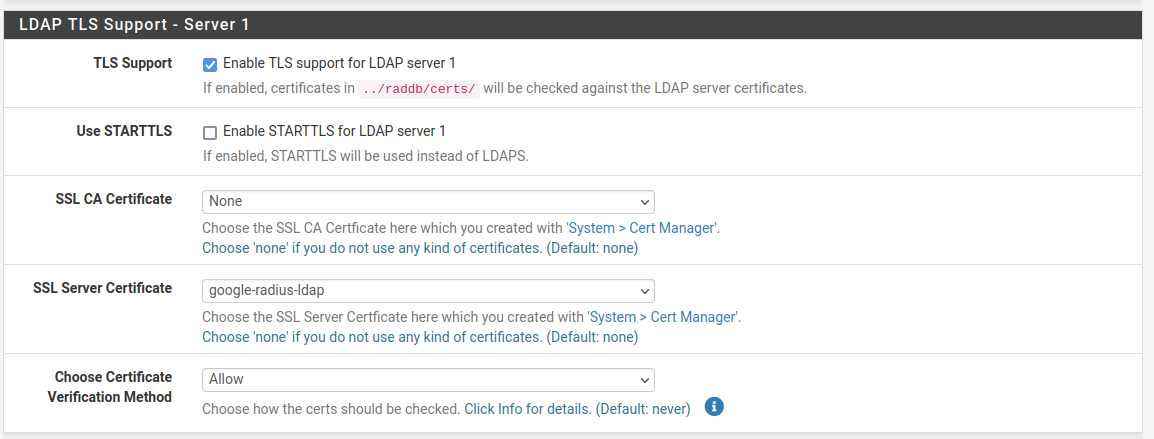The height and width of the screenshot is (439, 1154).
Task: Select the SSL CA Certificate field label
Action: click(114, 199)
